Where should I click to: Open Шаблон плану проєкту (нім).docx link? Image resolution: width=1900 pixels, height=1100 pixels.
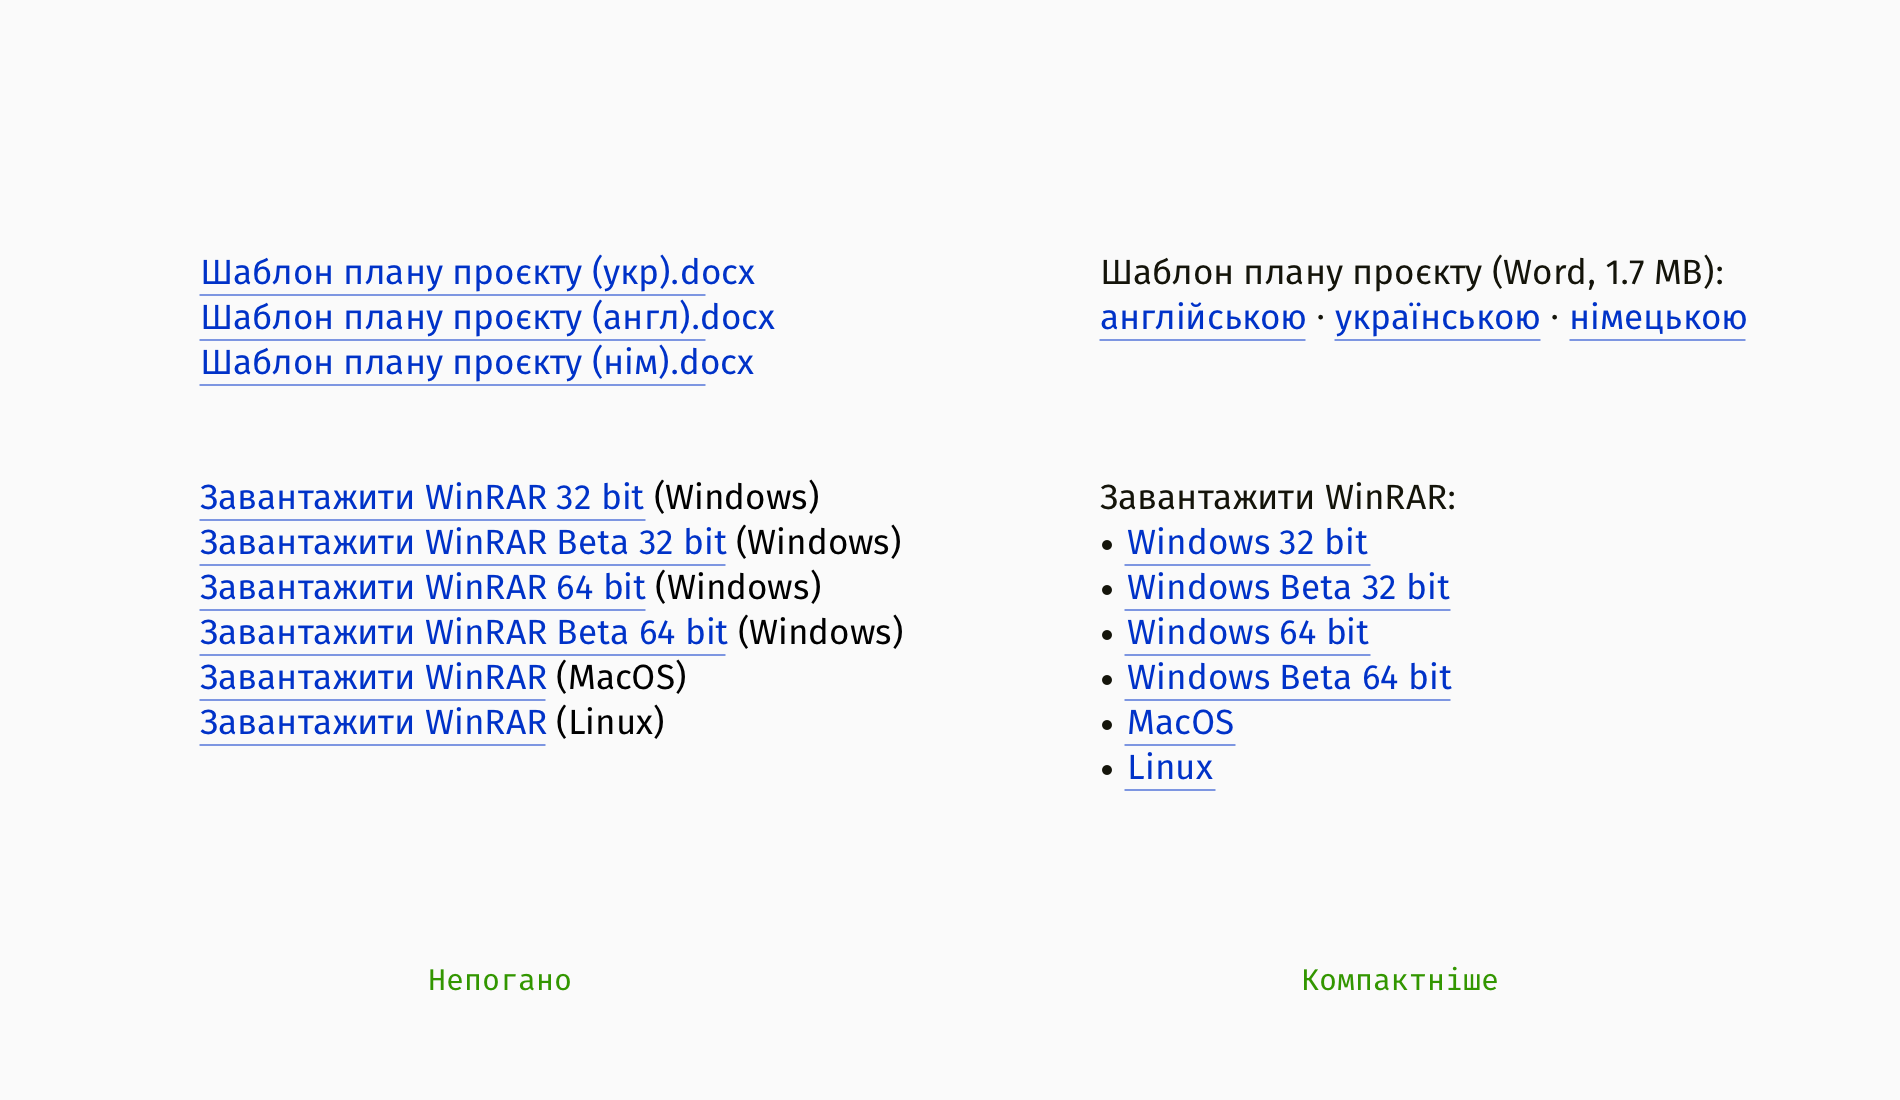coord(477,363)
